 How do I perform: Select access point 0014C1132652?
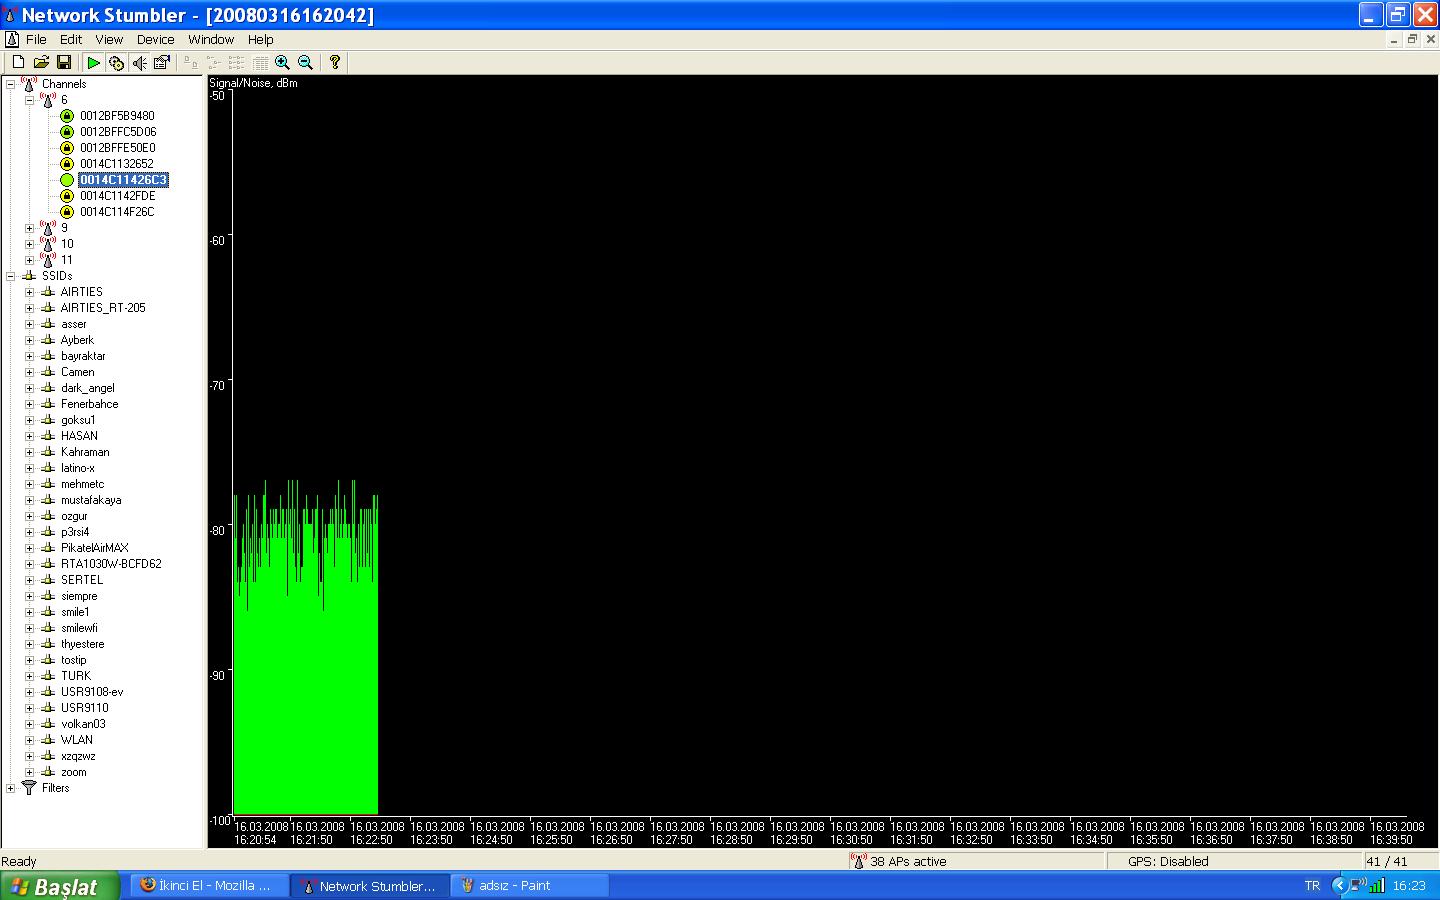tap(117, 164)
